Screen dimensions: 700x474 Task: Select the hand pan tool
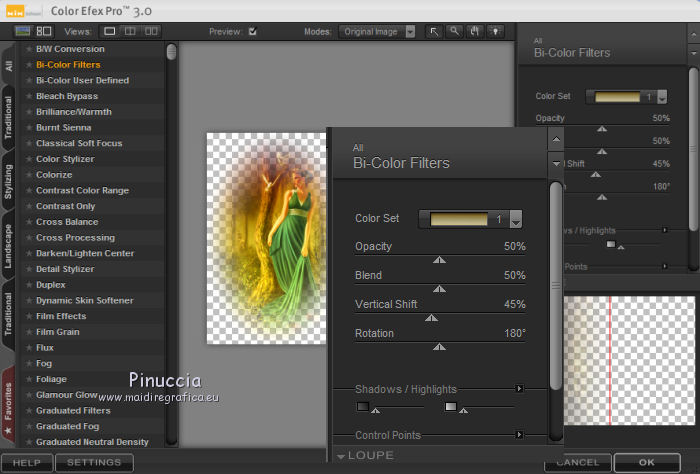pos(474,31)
